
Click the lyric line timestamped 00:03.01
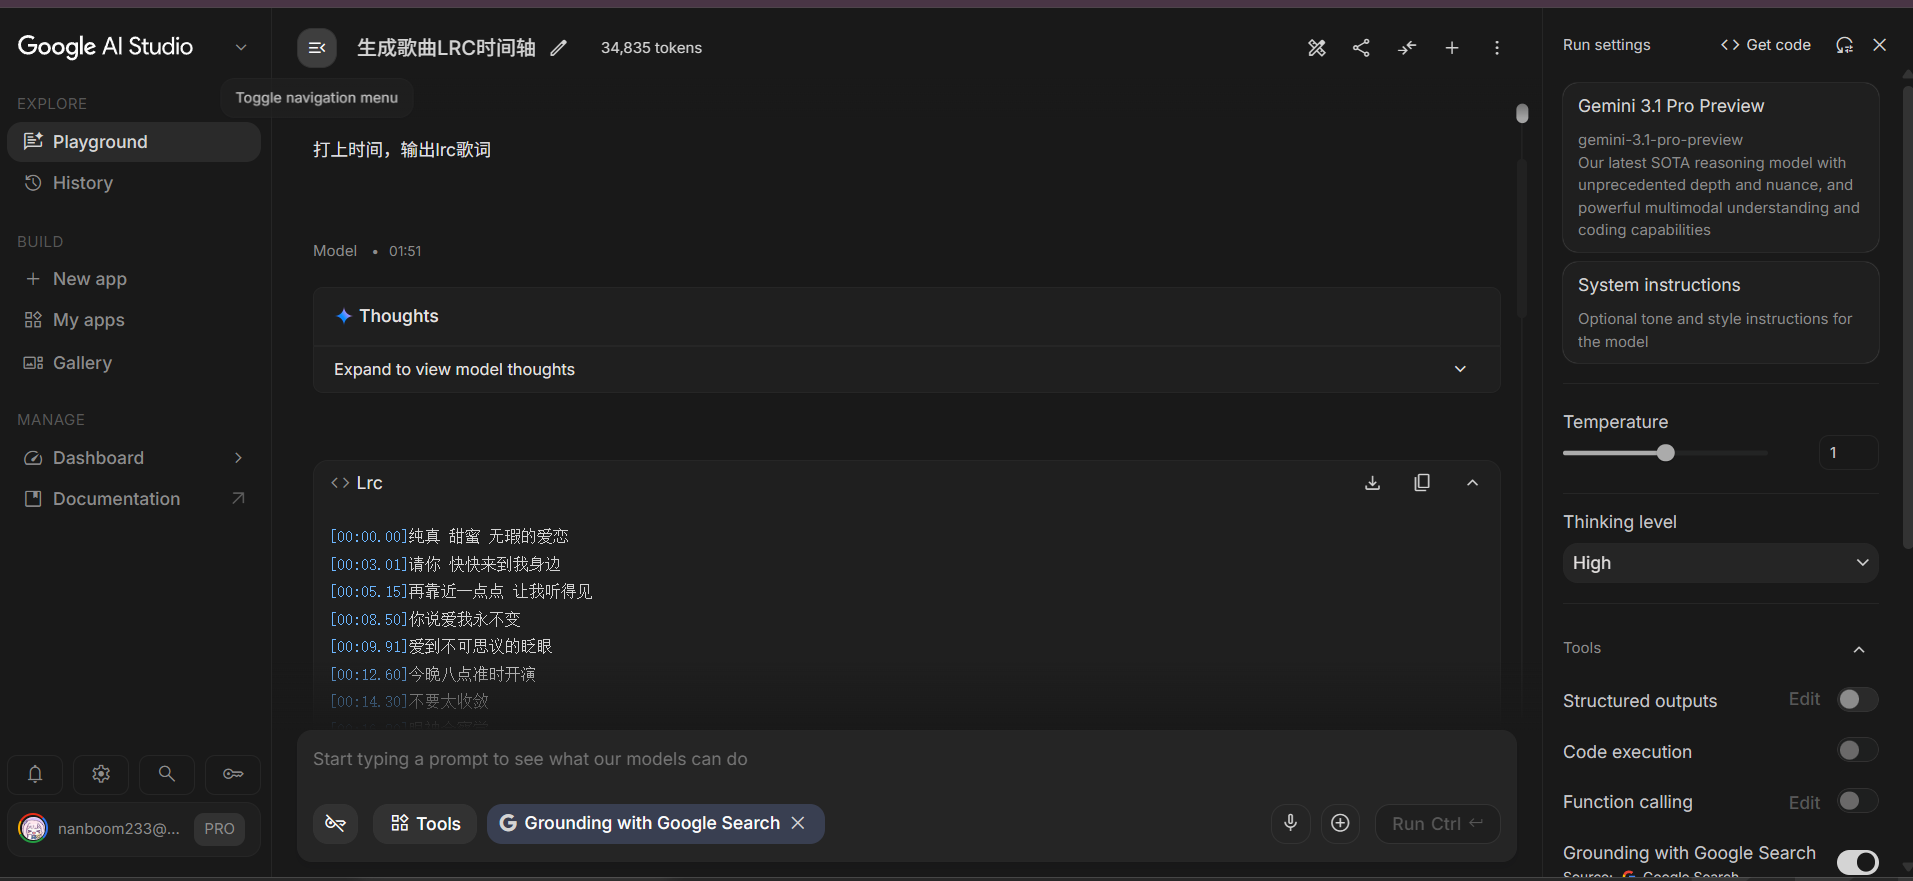(x=446, y=564)
